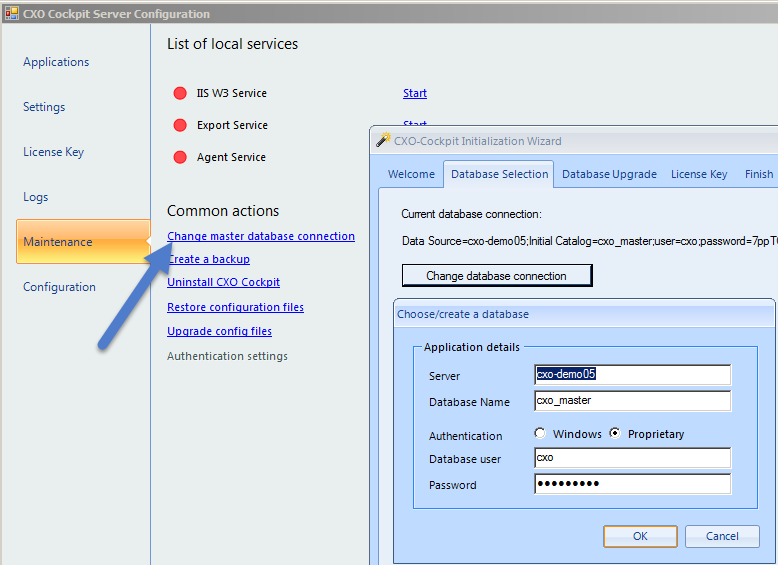Click the Choose/create a database header
Image resolution: width=778 pixels, height=565 pixels.
pyautogui.click(x=463, y=314)
